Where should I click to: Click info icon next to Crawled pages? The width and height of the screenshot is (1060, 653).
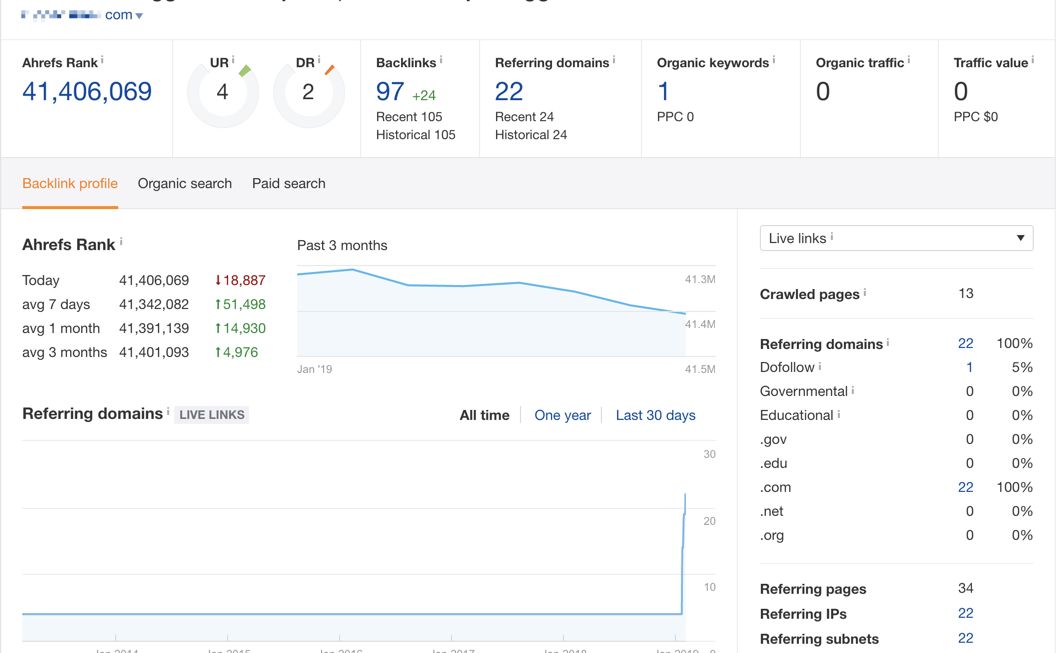tap(865, 293)
